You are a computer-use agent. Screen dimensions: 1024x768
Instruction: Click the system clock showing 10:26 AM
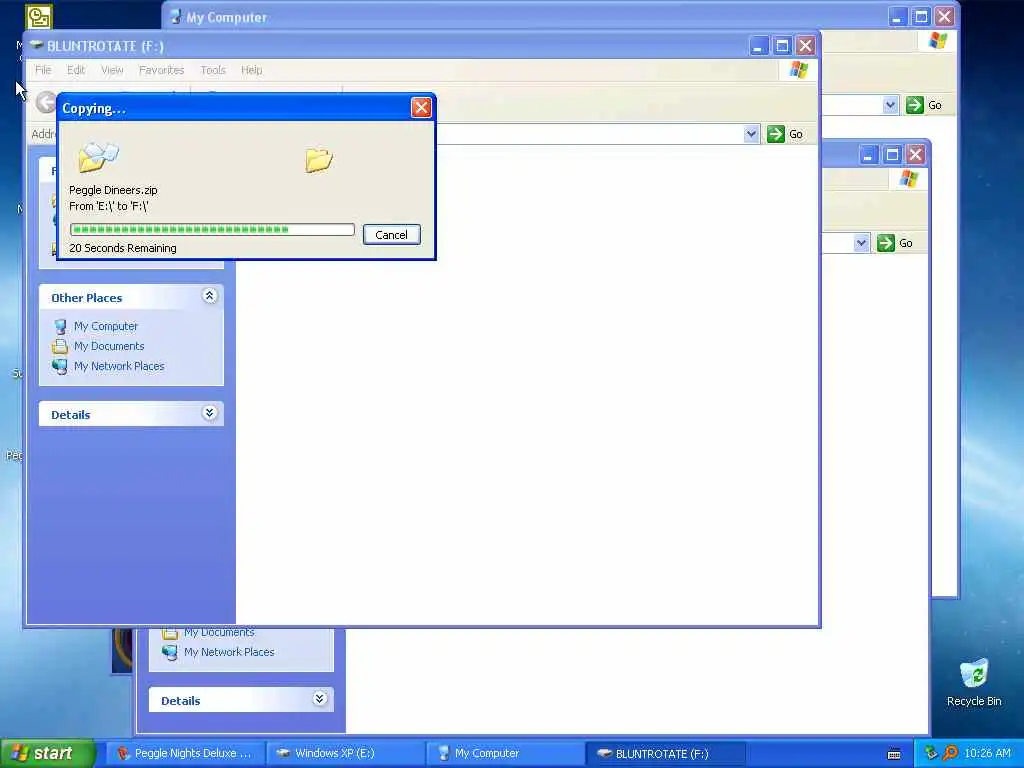987,753
